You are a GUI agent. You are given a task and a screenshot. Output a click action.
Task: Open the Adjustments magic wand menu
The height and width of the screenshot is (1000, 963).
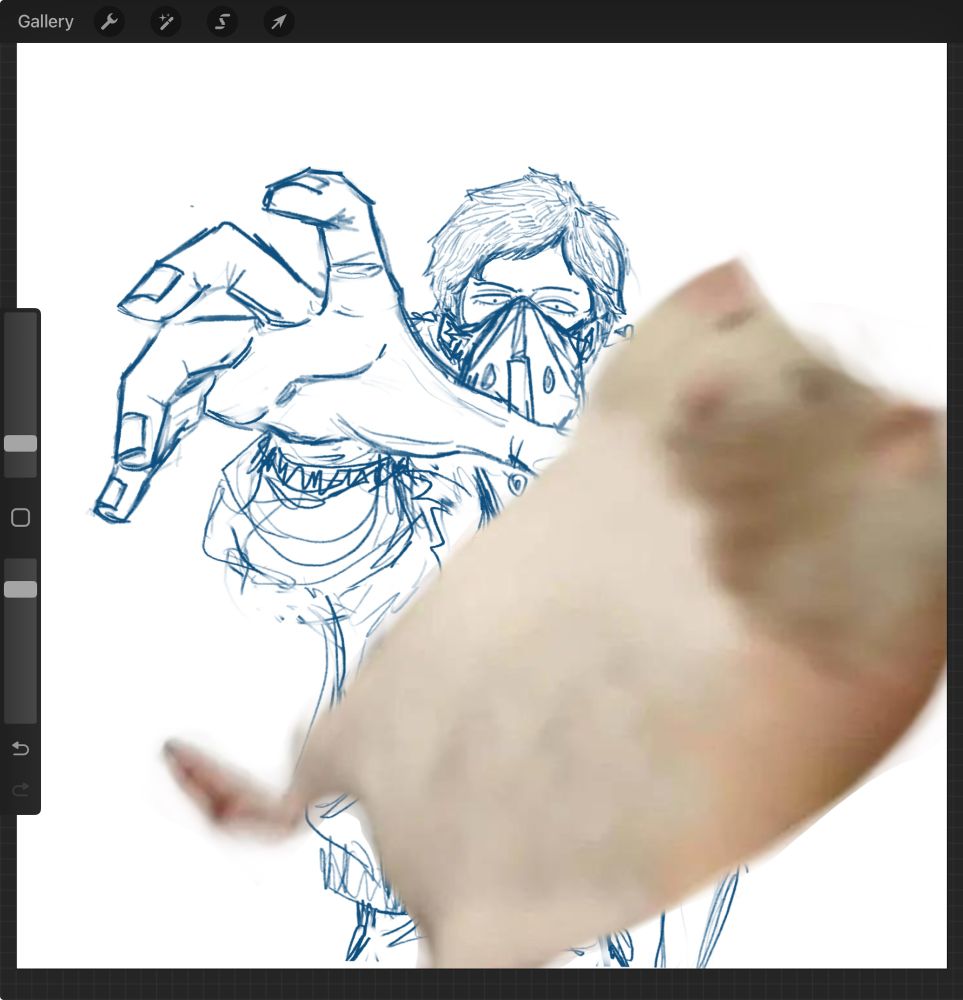(166, 22)
